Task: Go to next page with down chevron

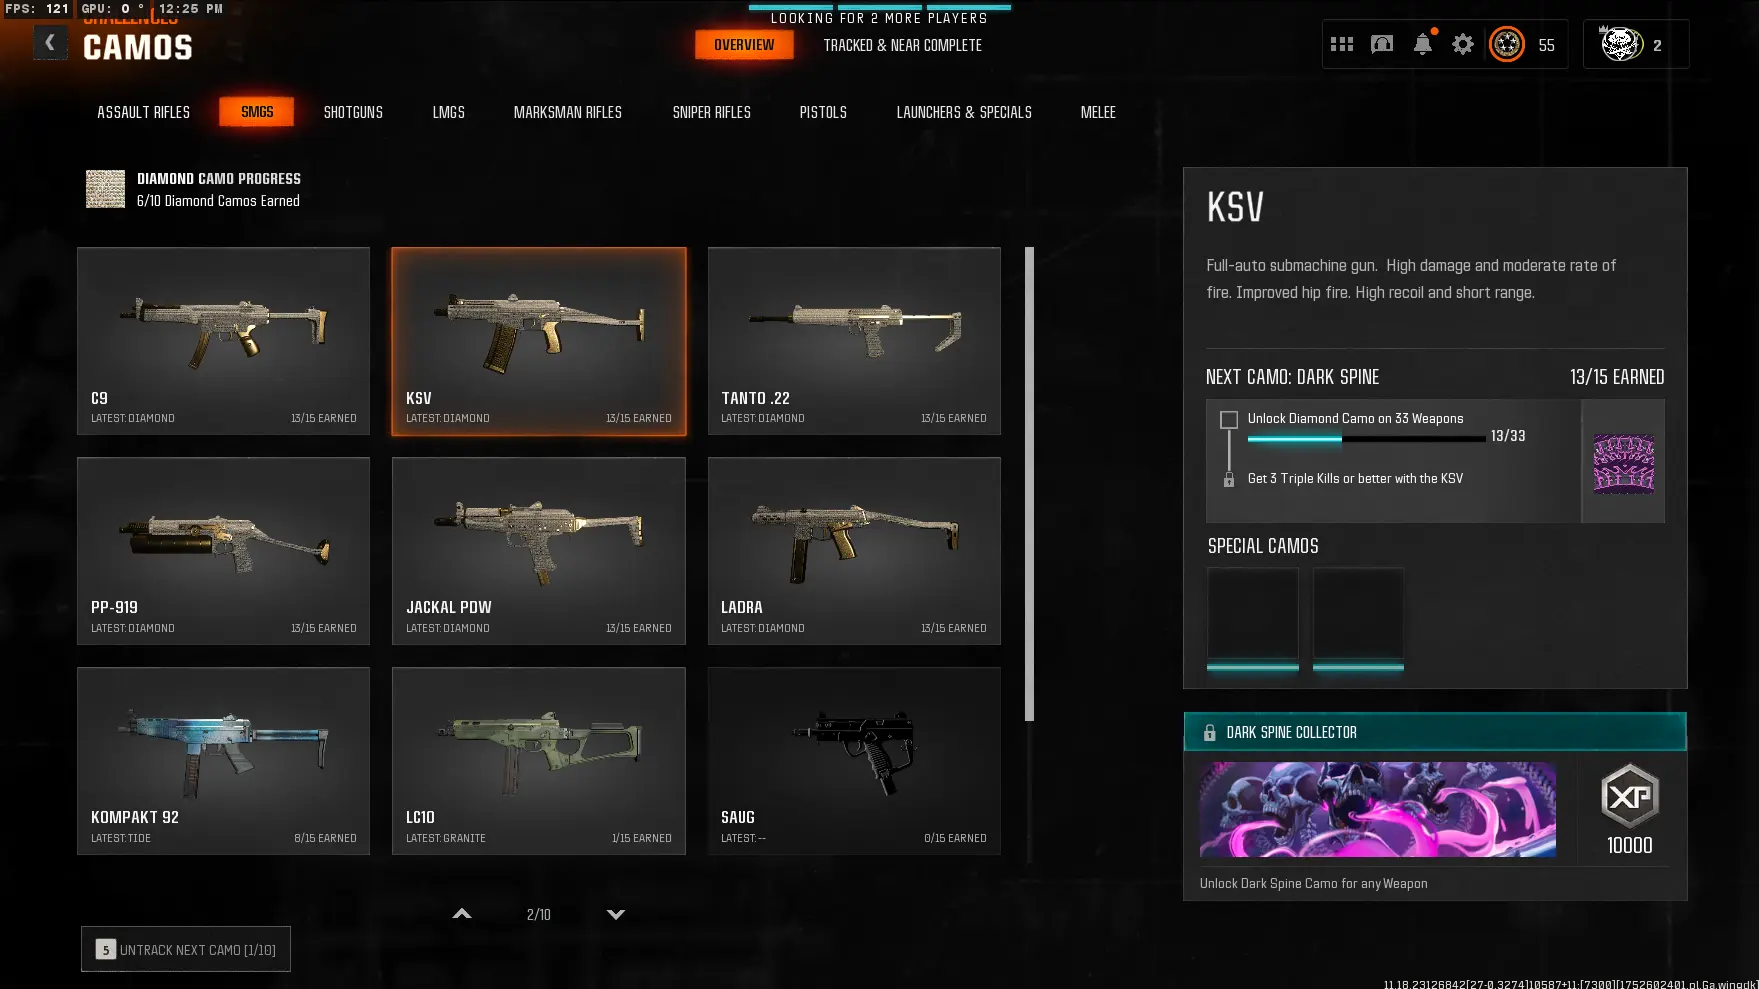Action: pos(616,914)
